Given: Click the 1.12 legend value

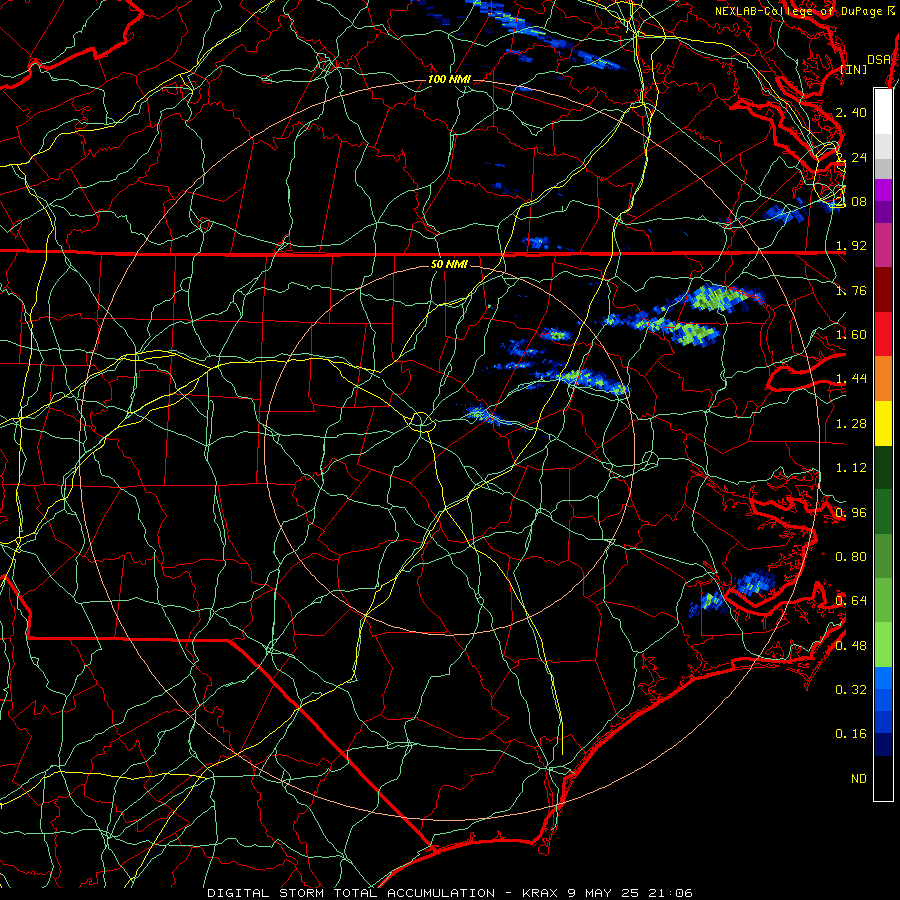Looking at the screenshot, I should pos(851,468).
